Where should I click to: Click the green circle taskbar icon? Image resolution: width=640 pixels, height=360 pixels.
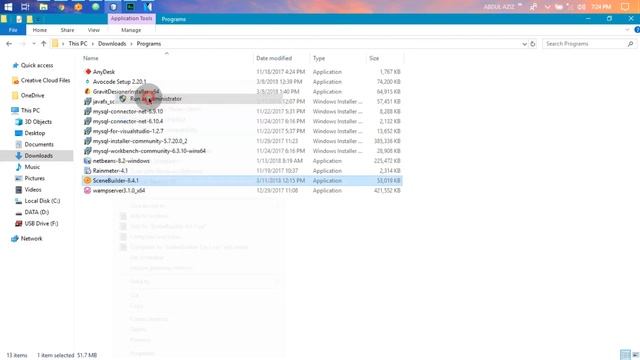[x=96, y=7]
